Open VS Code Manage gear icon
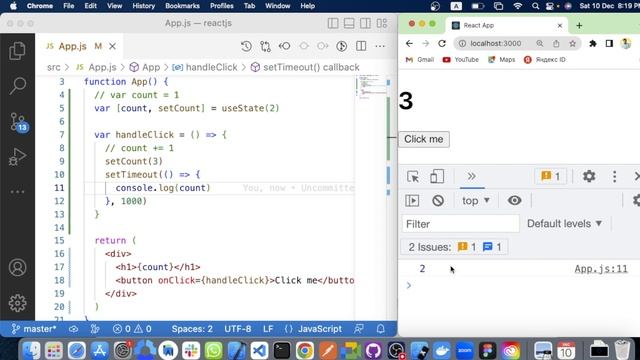Screen dimensions: 640x360 (17, 303)
